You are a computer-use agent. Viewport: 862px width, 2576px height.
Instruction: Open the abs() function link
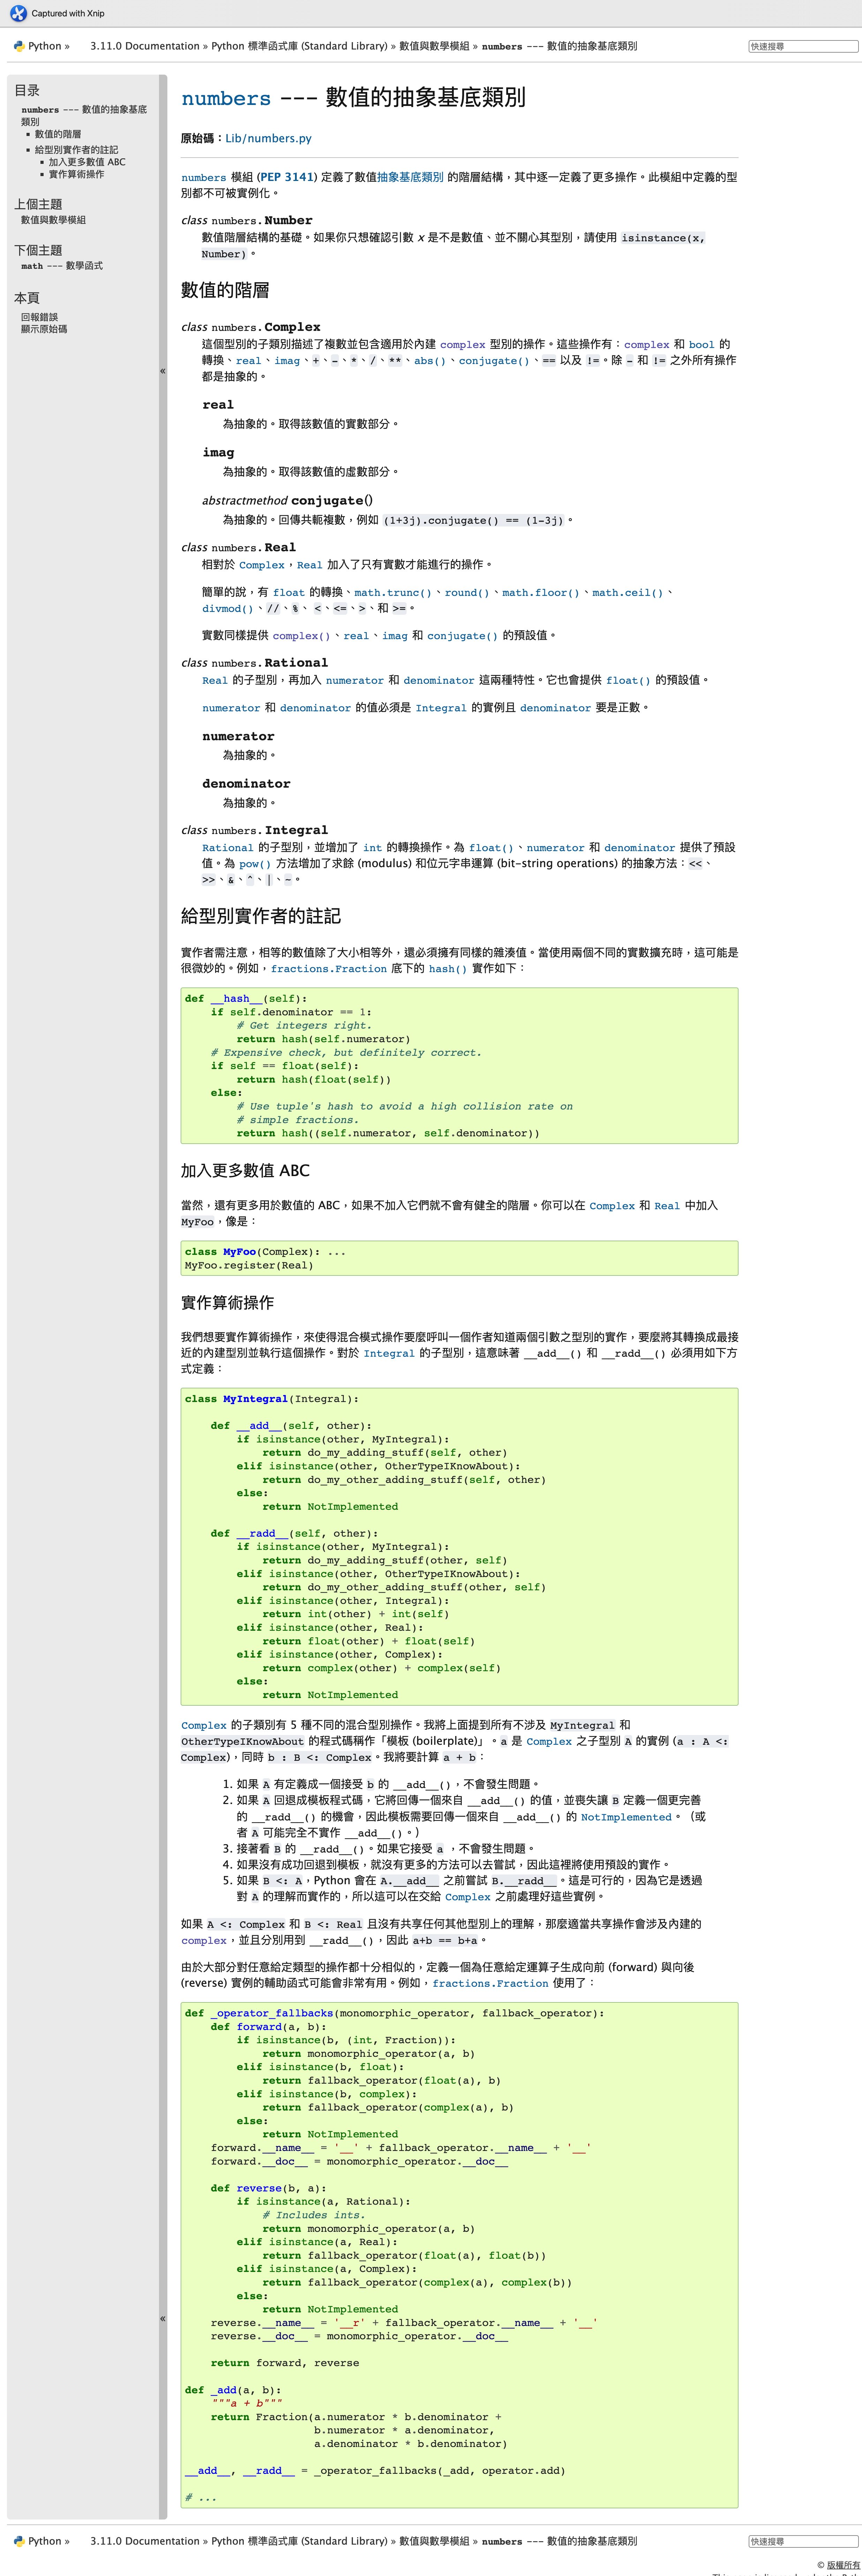point(430,361)
